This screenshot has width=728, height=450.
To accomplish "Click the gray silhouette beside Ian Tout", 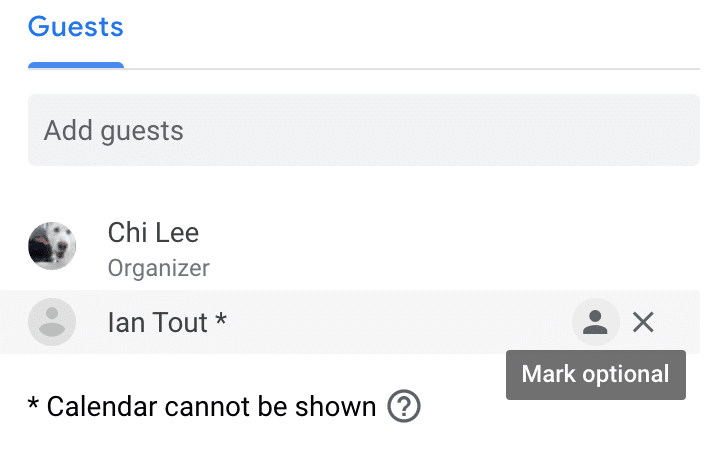I will click(x=52, y=322).
